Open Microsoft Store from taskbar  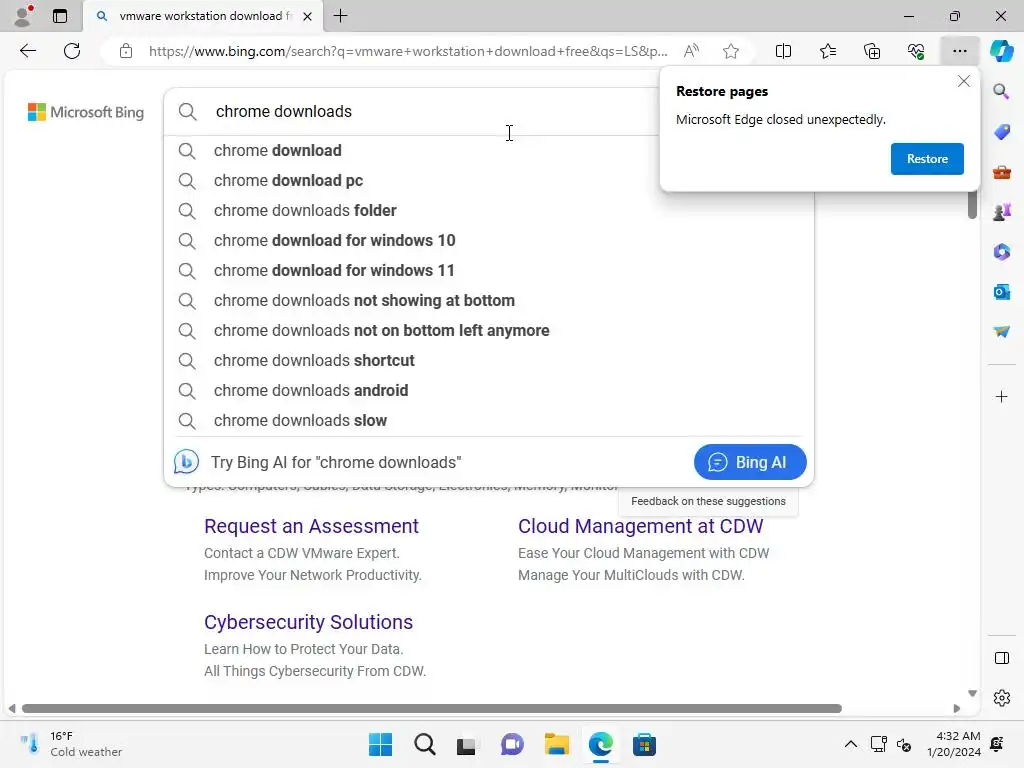(644, 744)
